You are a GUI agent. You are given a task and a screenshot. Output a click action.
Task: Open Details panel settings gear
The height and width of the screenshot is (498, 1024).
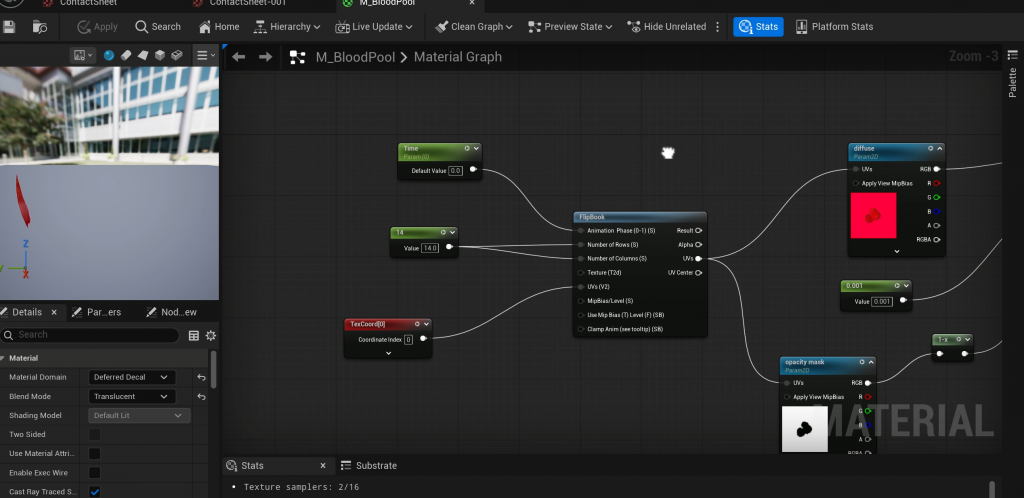(x=210, y=335)
